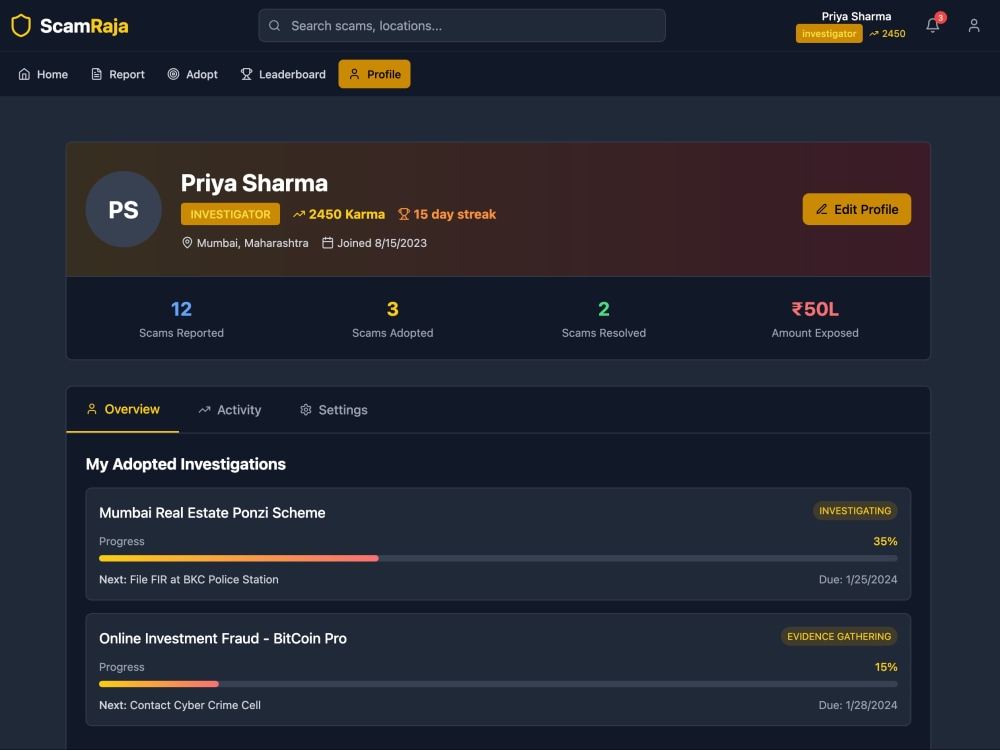1000x750 pixels.
Task: Click the Report document icon
Action: coord(96,74)
